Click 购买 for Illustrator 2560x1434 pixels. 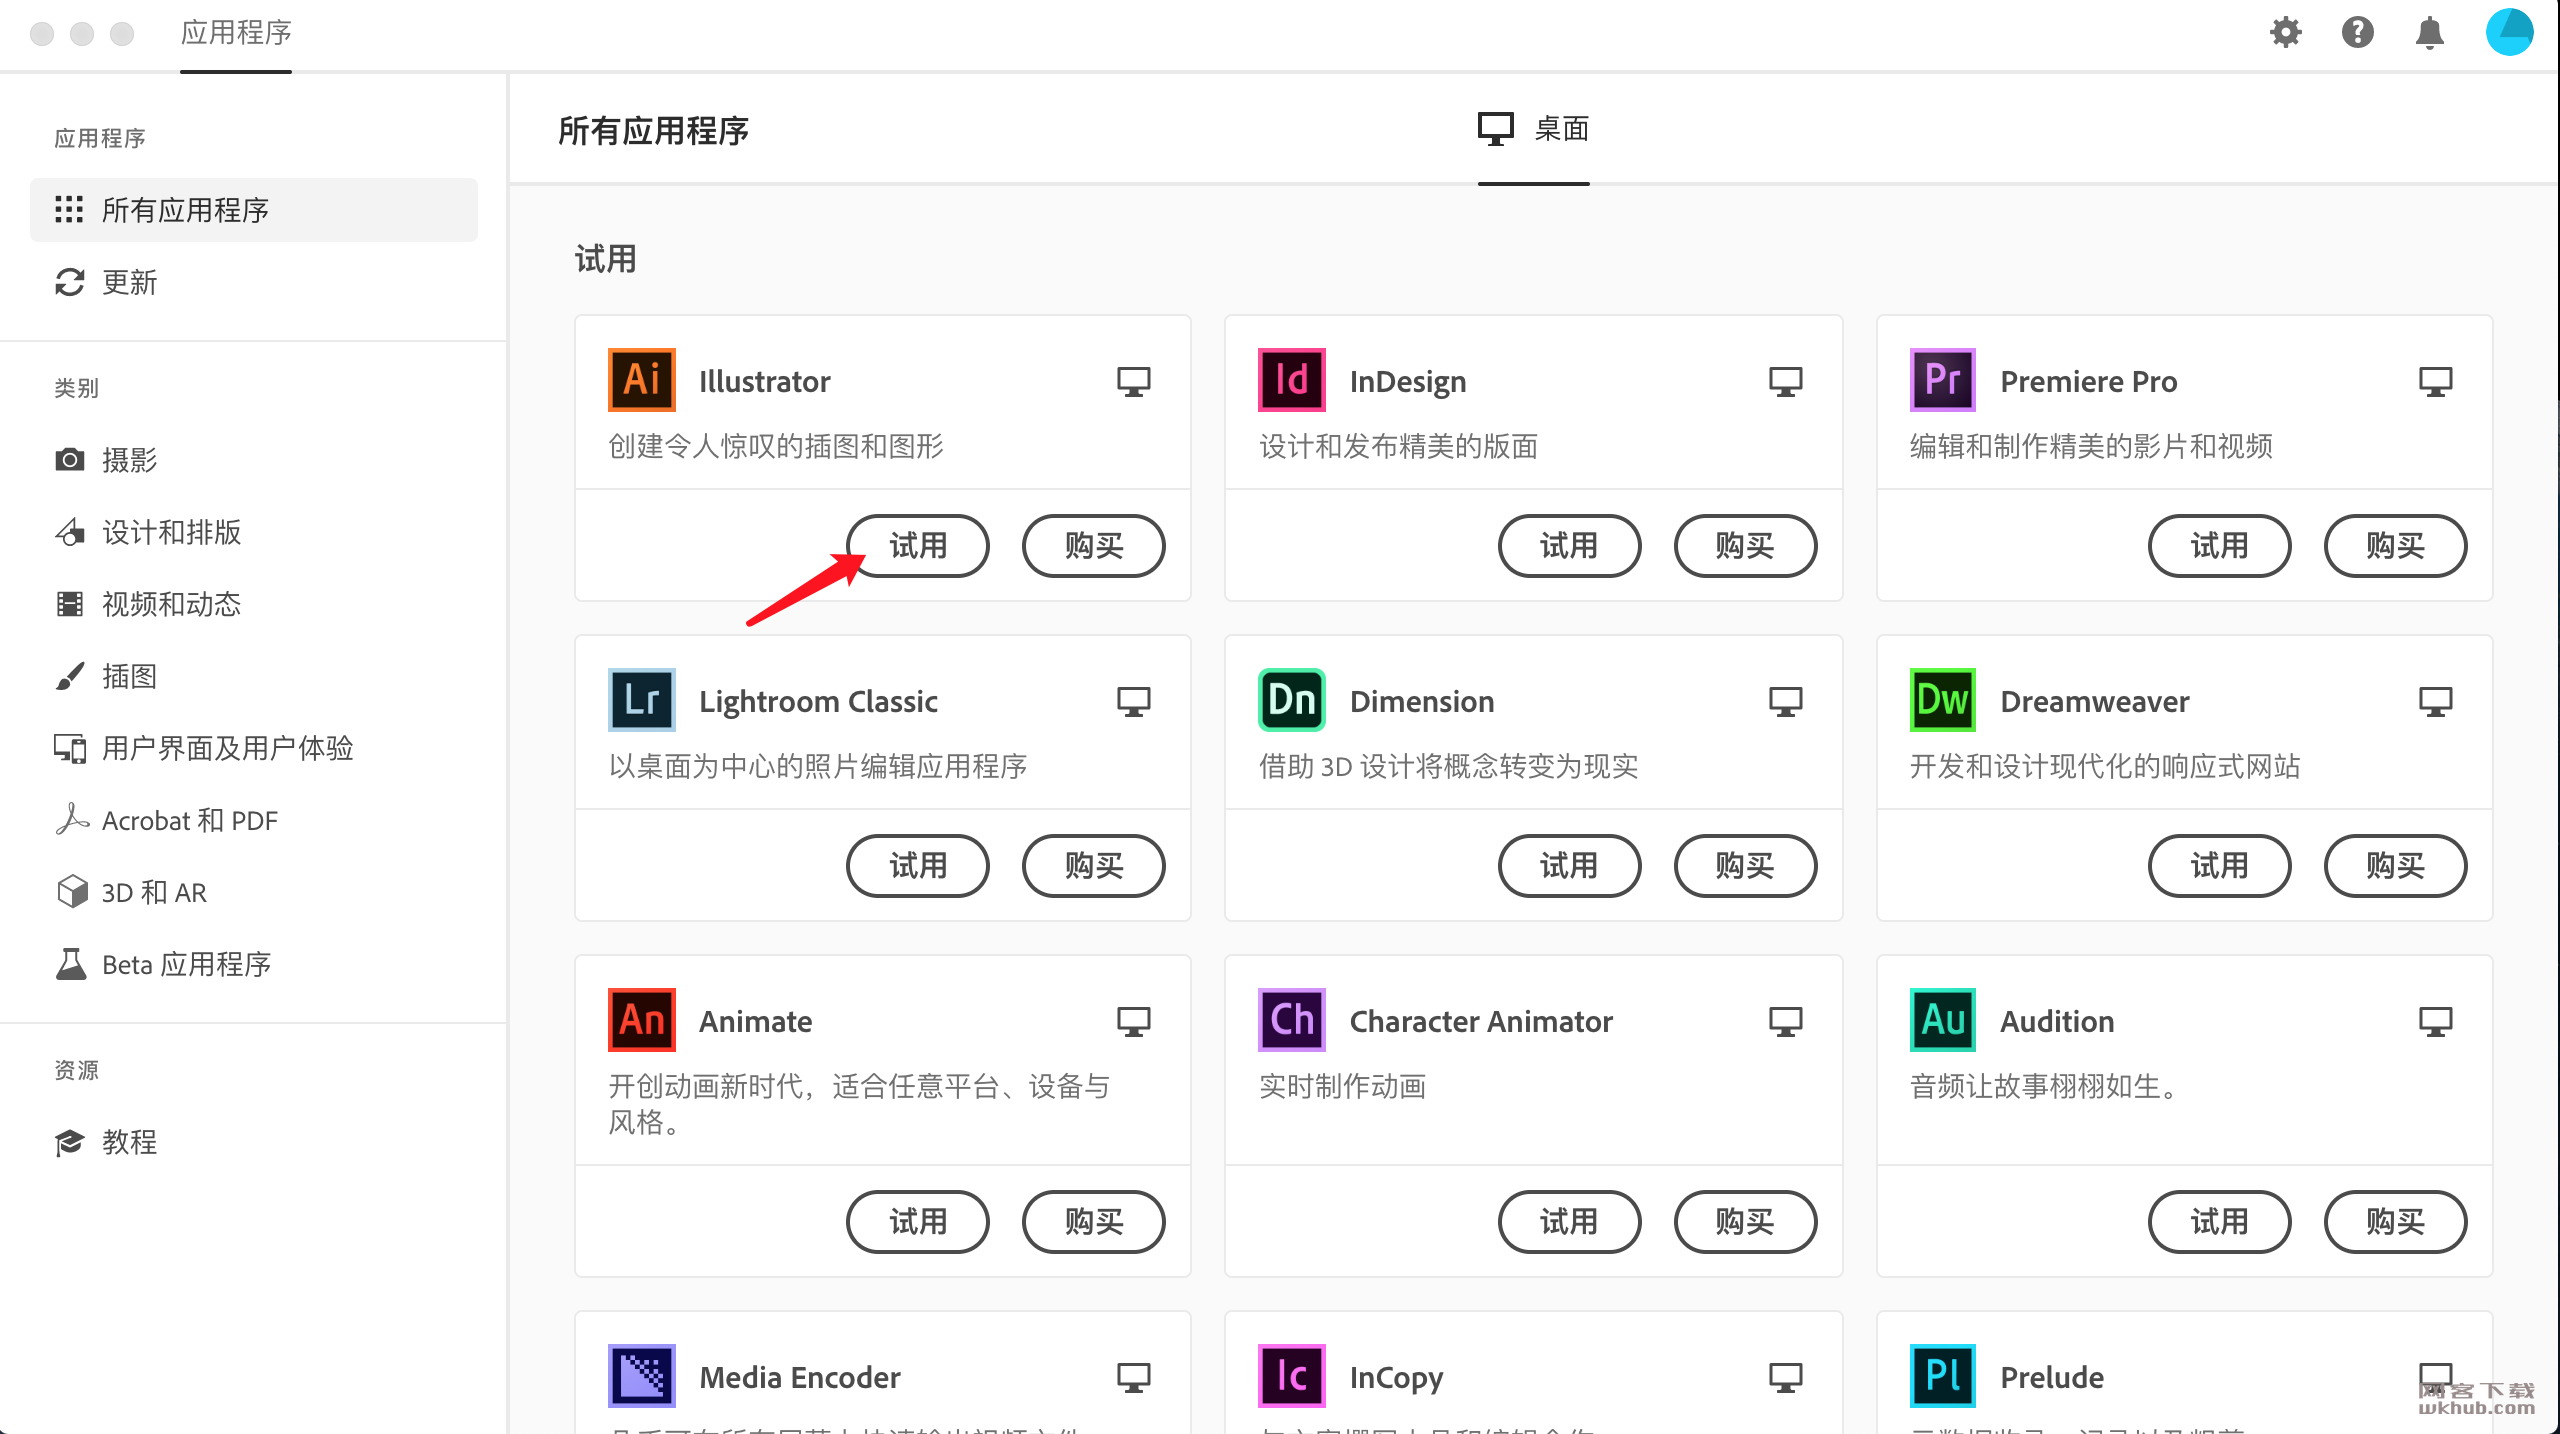click(1093, 546)
